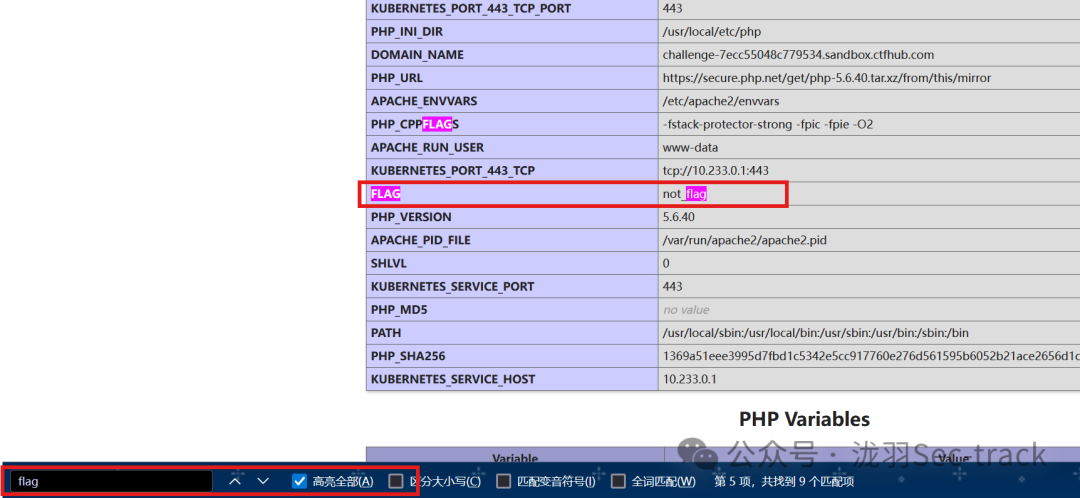
Task: Click the Variable column header
Action: [x=515, y=457]
